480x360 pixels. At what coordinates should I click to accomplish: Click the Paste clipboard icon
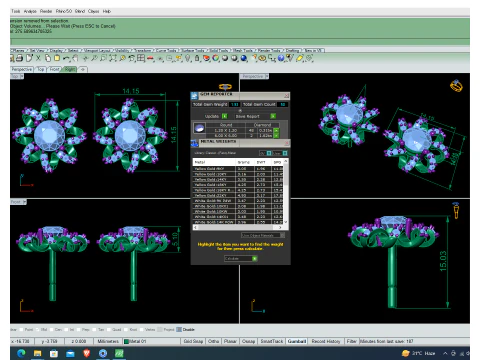(x=57, y=58)
